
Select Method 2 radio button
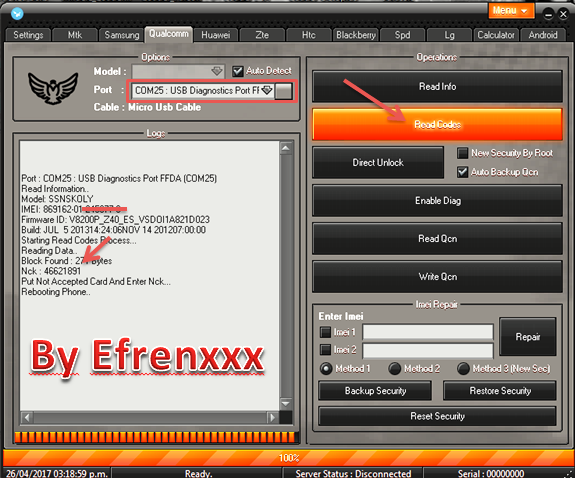tap(395, 369)
